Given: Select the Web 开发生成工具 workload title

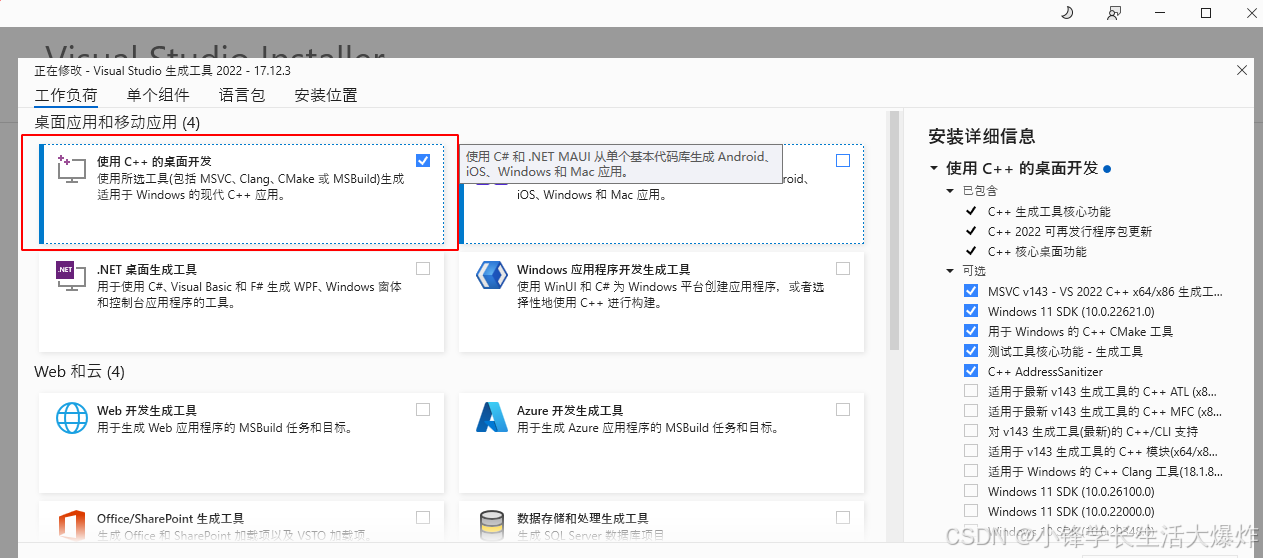Looking at the screenshot, I should [147, 411].
